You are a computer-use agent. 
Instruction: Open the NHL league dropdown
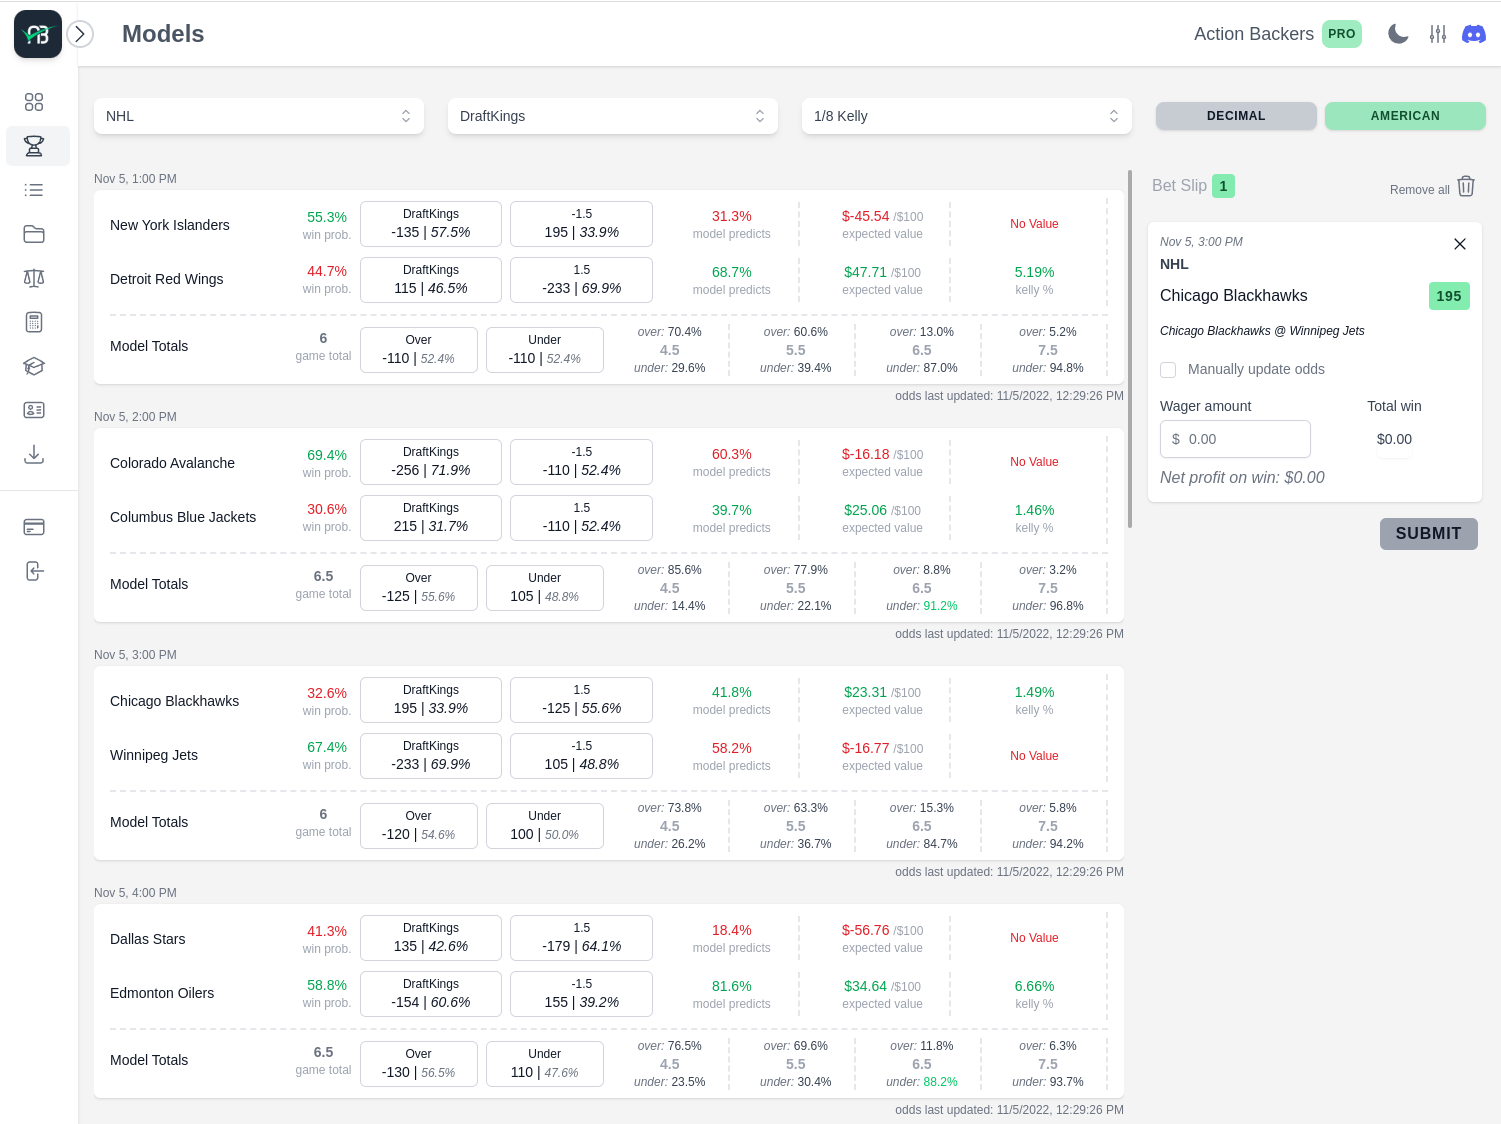[x=259, y=116]
